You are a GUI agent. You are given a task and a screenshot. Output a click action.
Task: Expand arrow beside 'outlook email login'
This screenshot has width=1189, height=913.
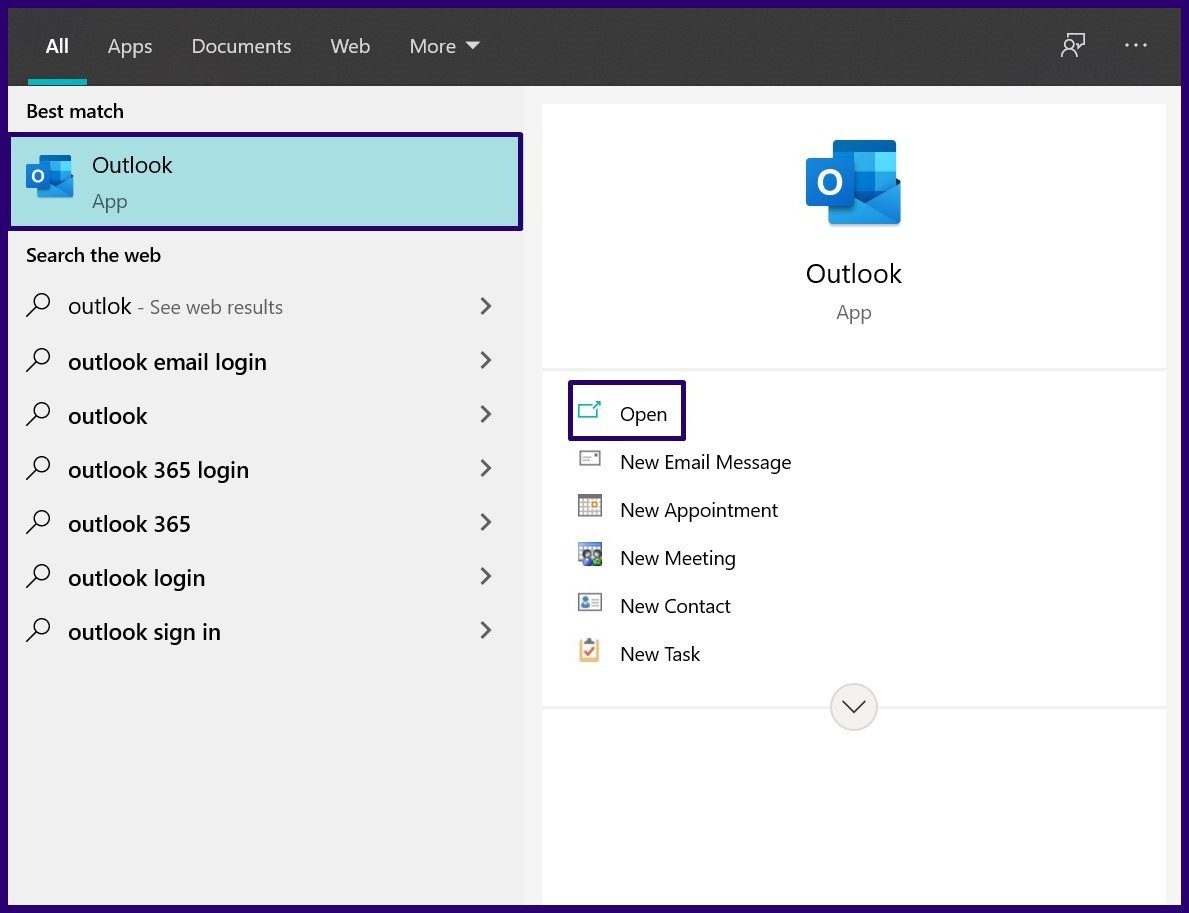click(x=486, y=360)
